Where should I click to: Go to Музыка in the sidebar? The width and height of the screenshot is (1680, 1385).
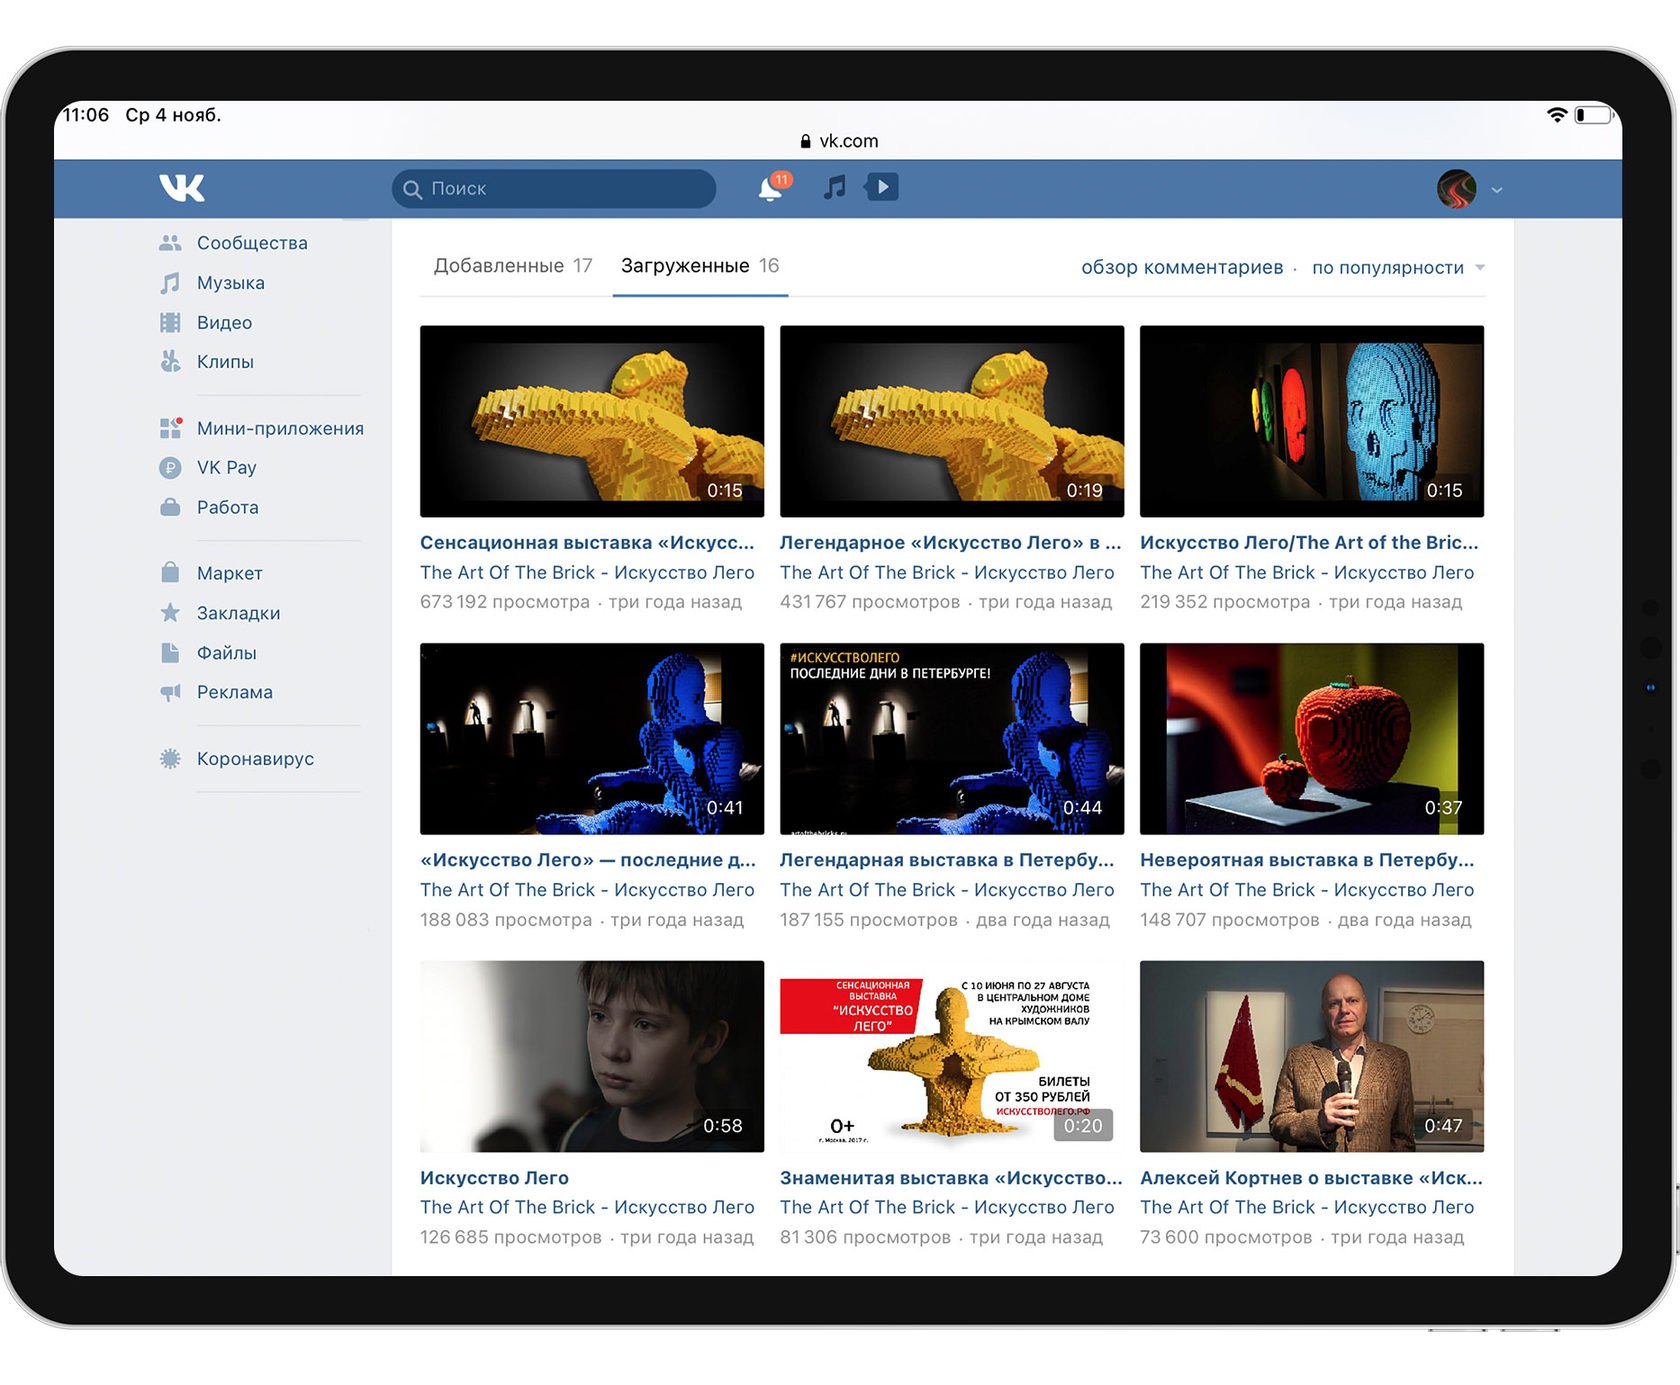(231, 283)
